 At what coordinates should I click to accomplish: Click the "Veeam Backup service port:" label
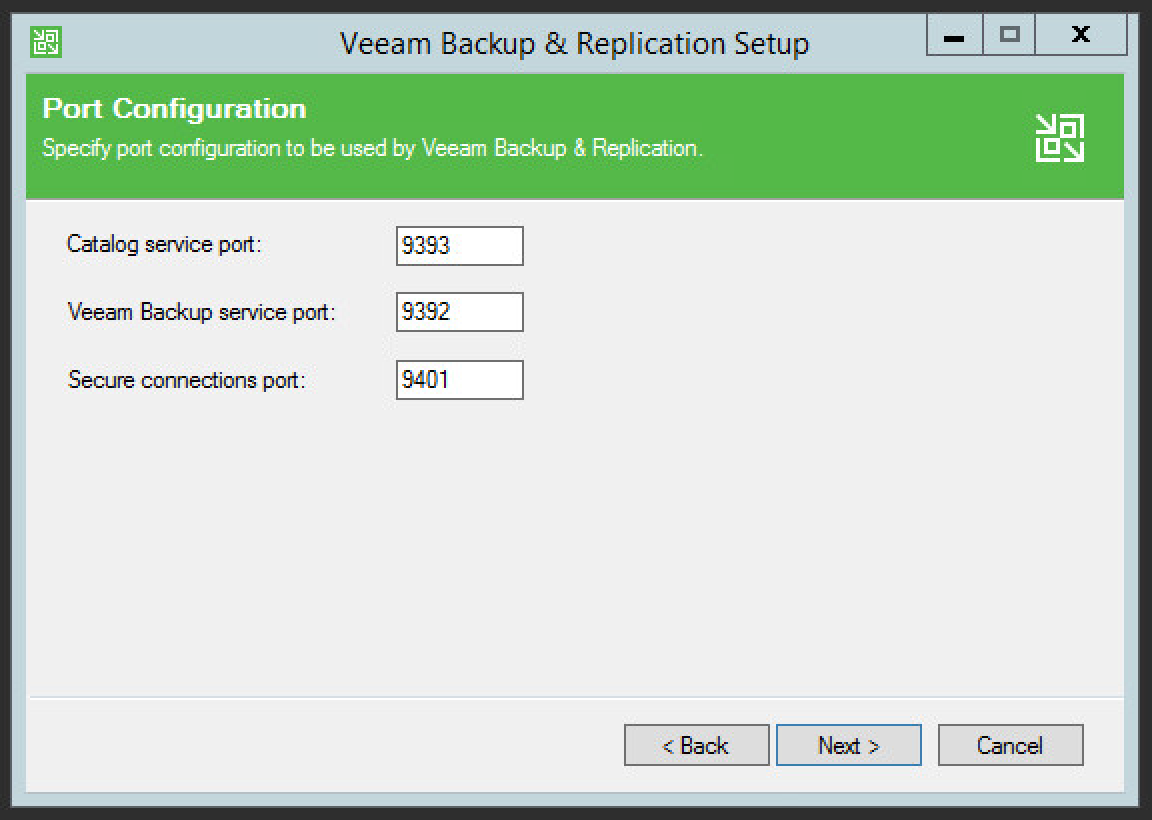[201, 312]
